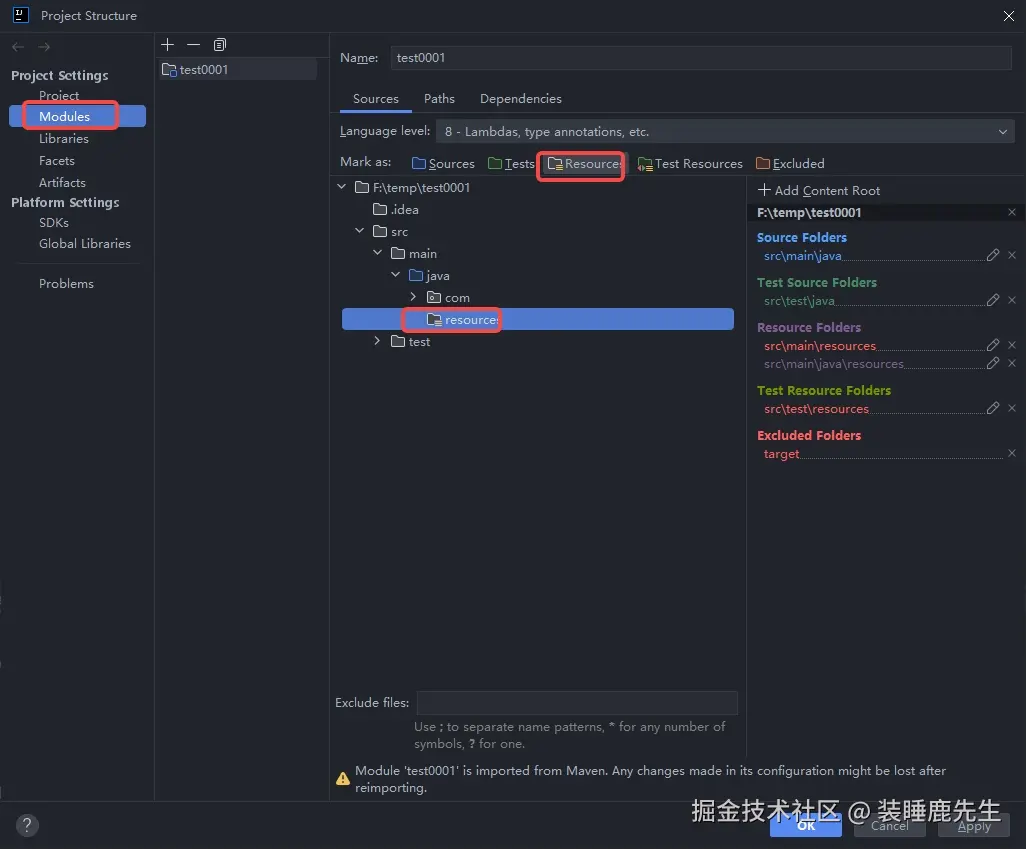Screen dimensions: 1026x849
Task: Mark selected folder as Sources
Action: pyautogui.click(x=443, y=164)
